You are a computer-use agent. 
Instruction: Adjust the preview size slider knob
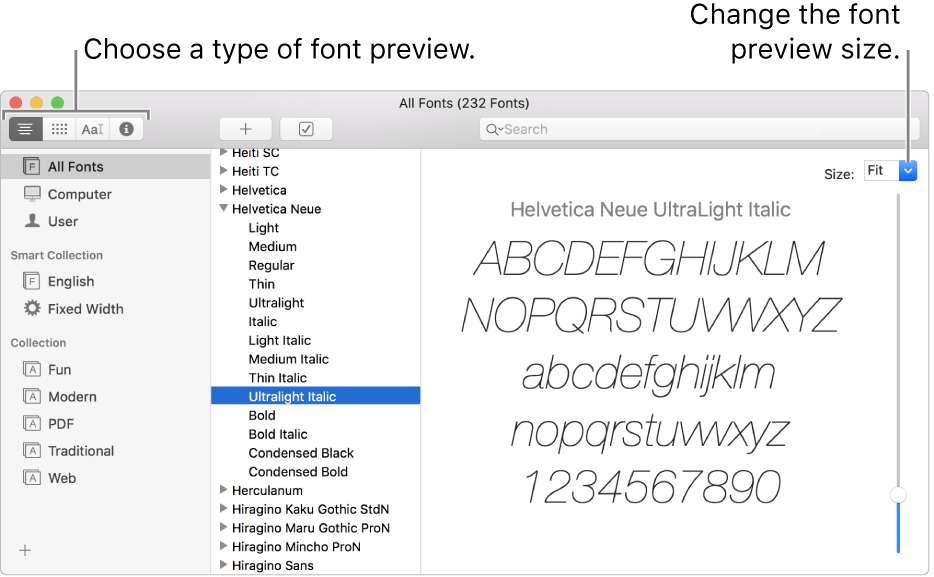898,495
